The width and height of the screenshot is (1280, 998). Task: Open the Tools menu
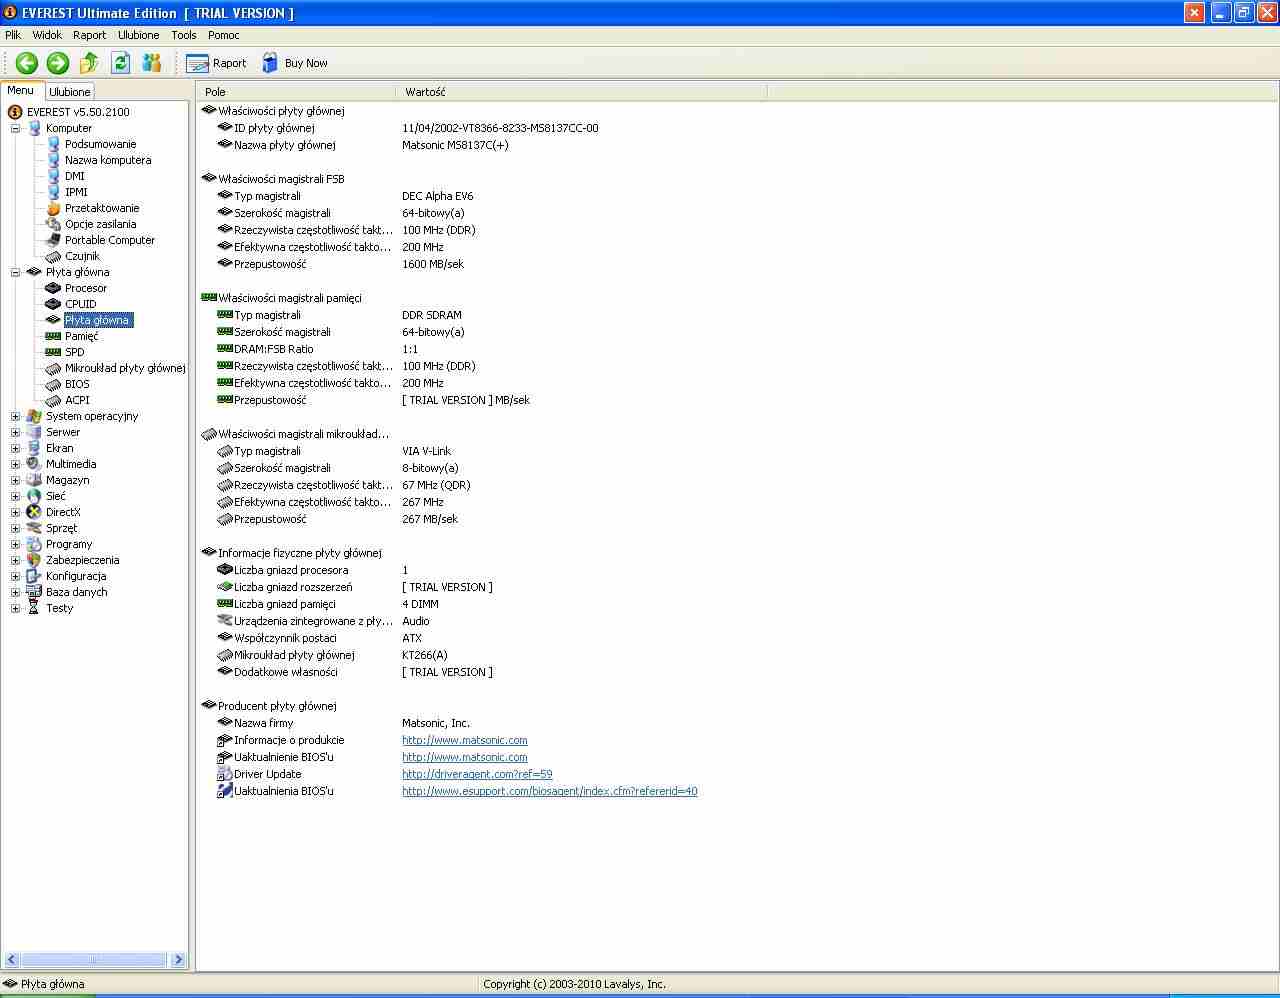tap(184, 35)
